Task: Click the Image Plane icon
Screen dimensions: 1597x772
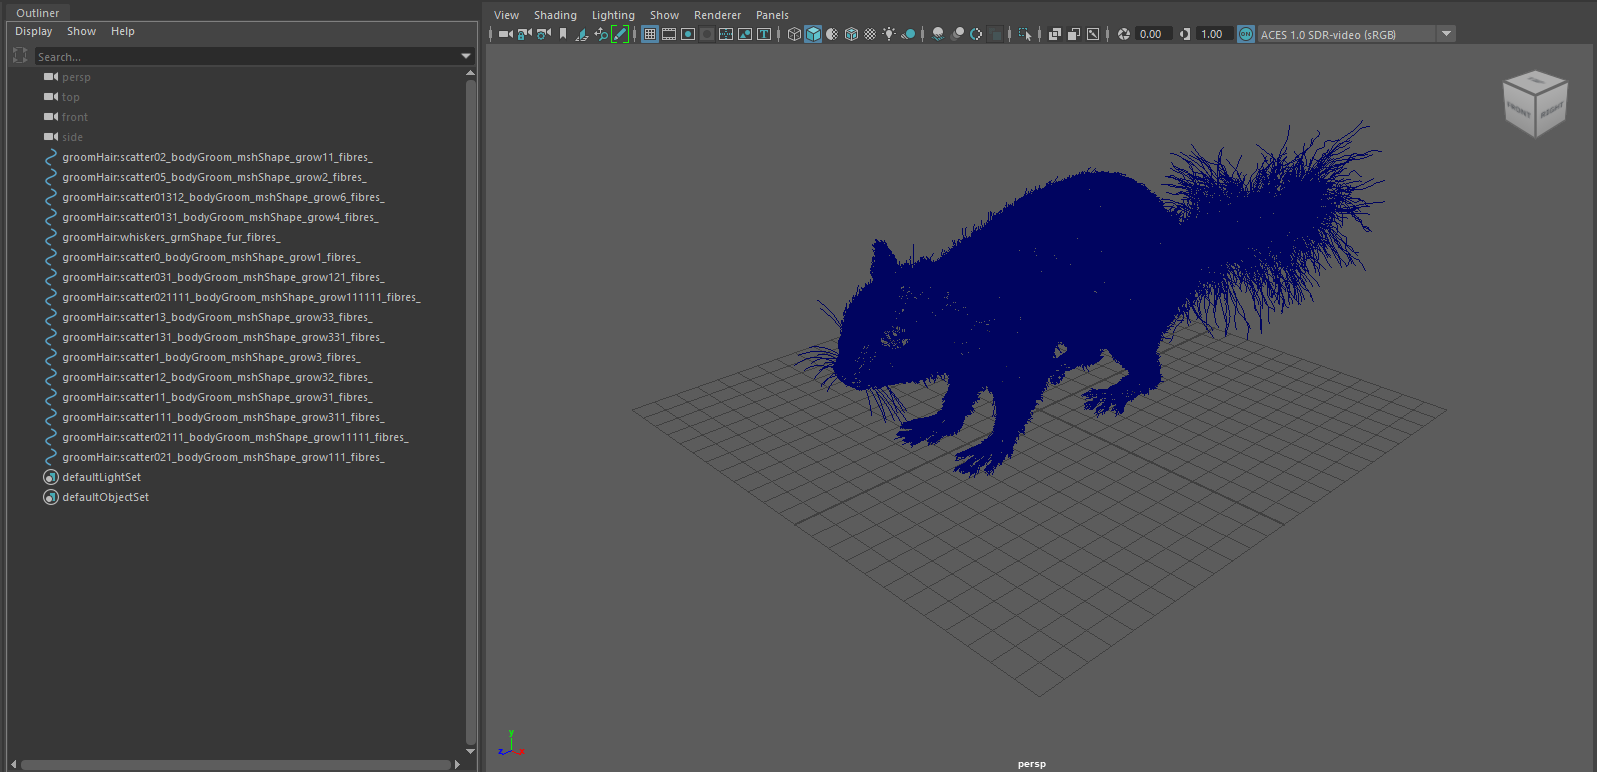Action: tap(582, 34)
